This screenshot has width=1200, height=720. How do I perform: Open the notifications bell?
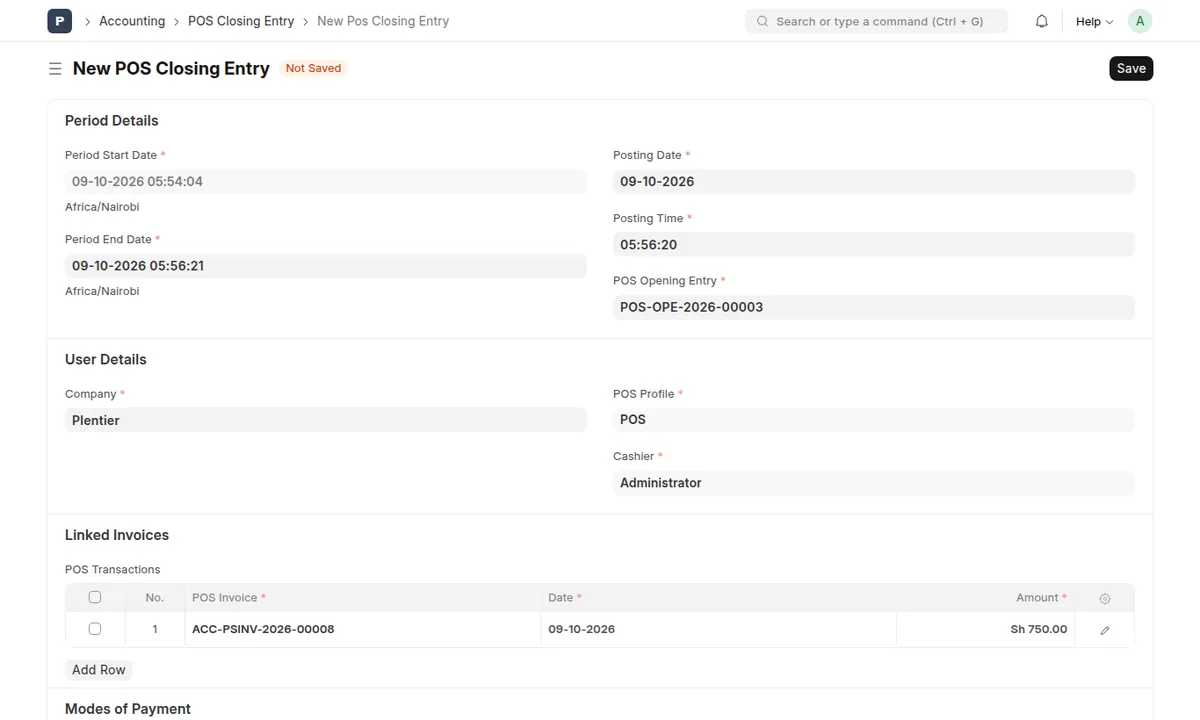pyautogui.click(x=1042, y=21)
